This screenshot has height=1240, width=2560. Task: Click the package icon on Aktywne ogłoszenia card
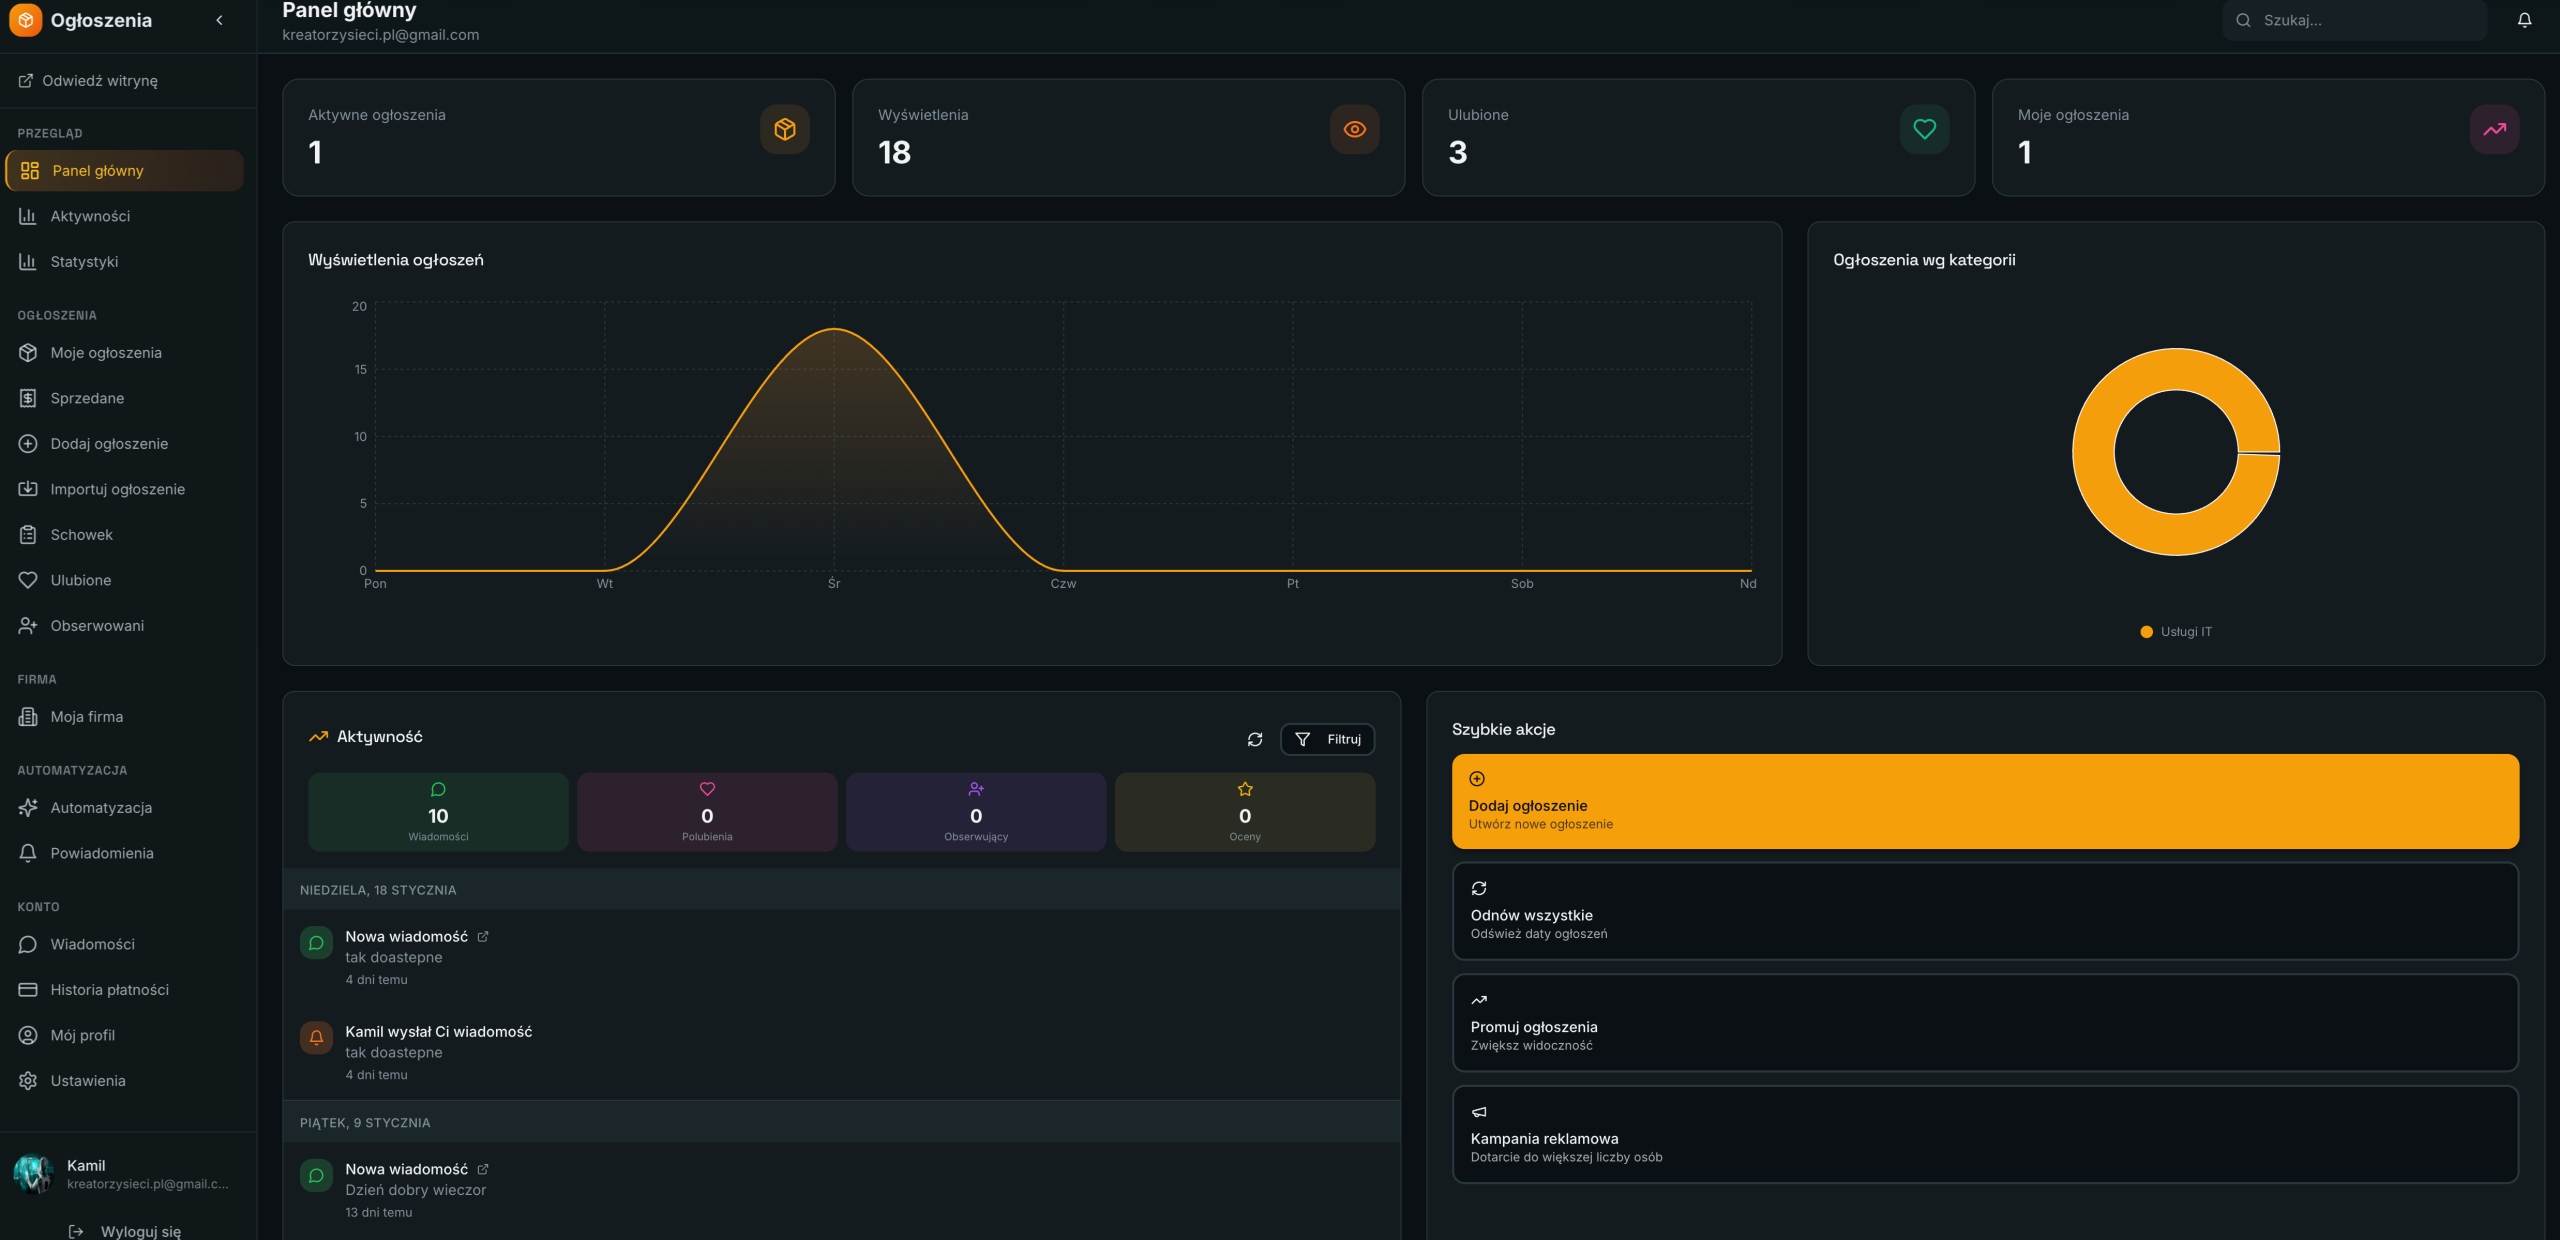785,129
